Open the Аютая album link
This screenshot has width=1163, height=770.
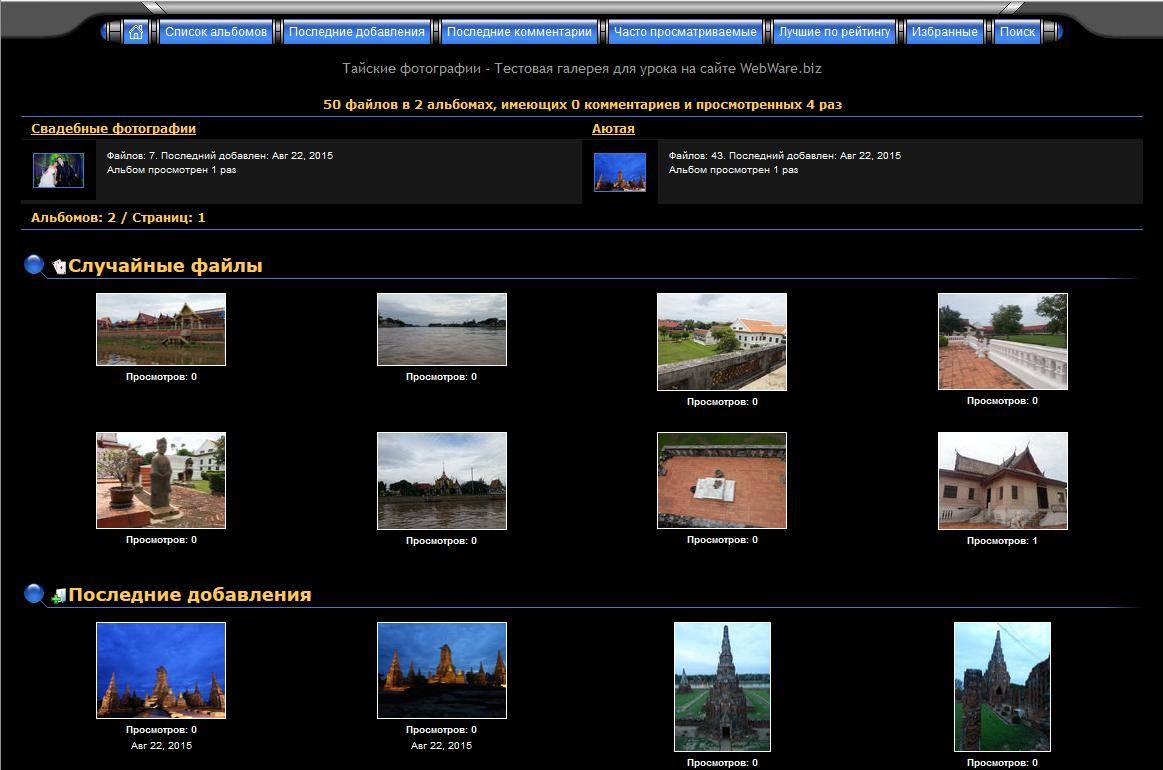pos(613,128)
